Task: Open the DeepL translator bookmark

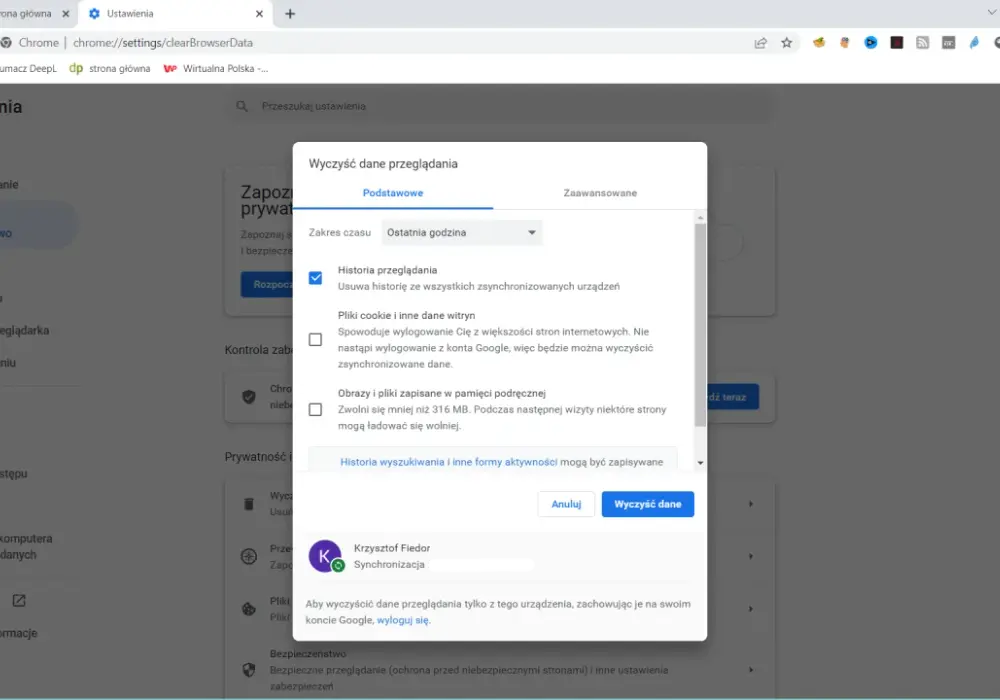Action: pyautogui.click(x=29, y=68)
